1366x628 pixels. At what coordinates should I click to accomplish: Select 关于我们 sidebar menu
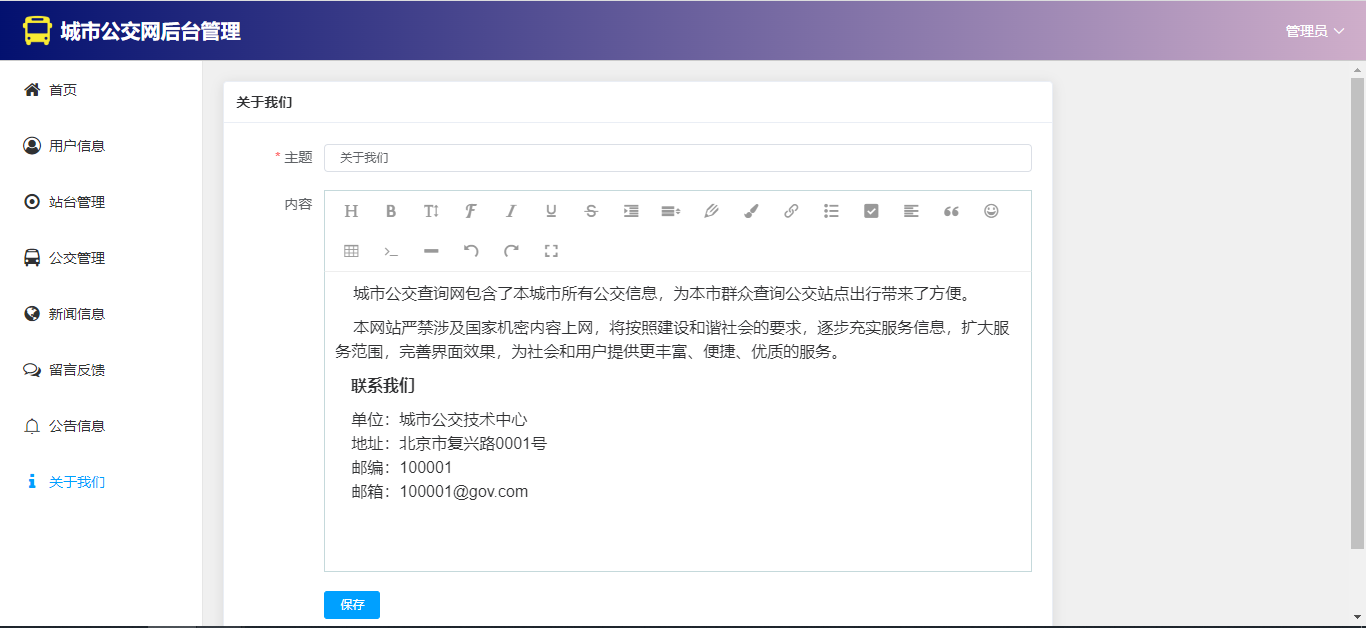click(x=101, y=482)
